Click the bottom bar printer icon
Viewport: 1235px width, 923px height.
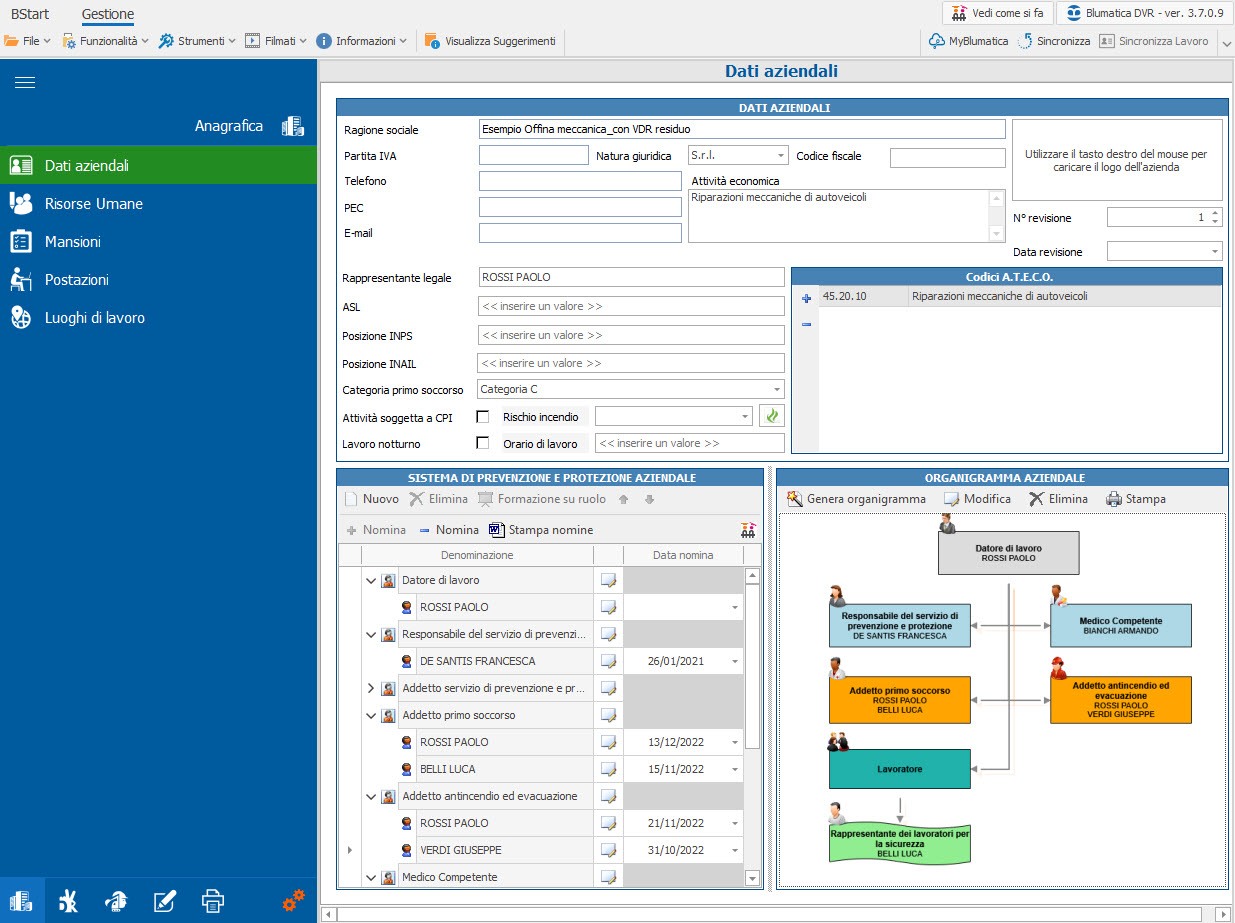click(213, 901)
